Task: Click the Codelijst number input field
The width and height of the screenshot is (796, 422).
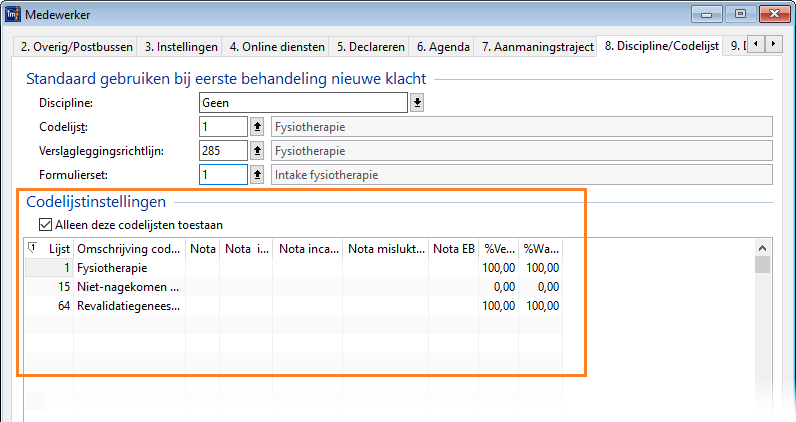Action: click(223, 126)
